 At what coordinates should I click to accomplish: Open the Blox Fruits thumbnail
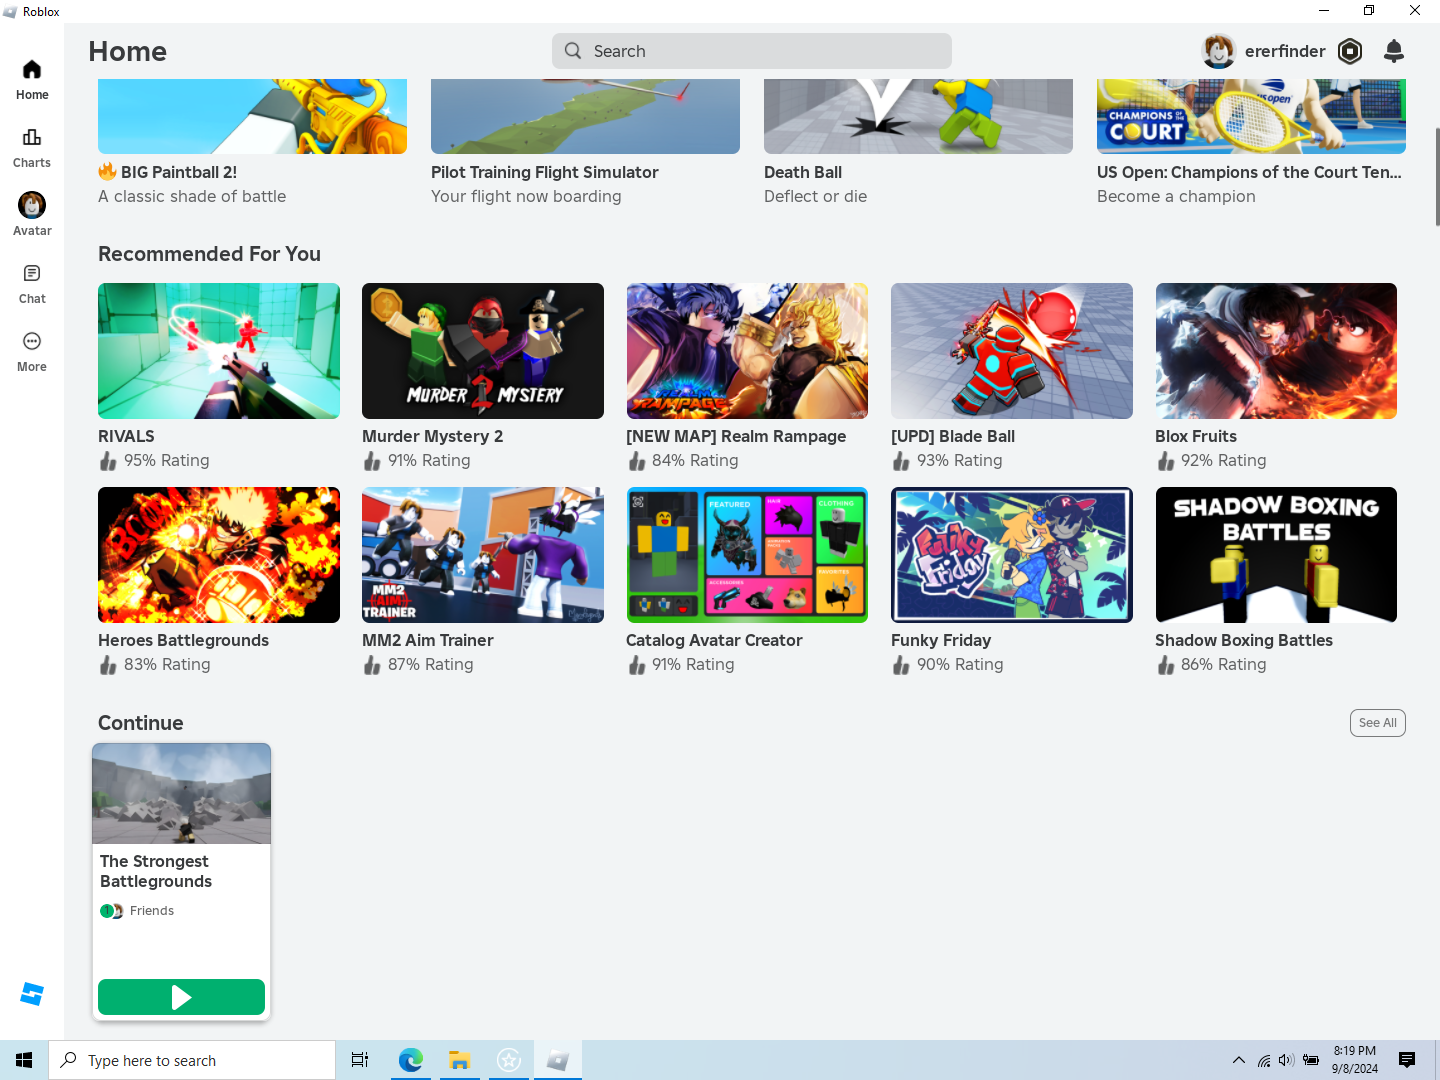[x=1276, y=351]
